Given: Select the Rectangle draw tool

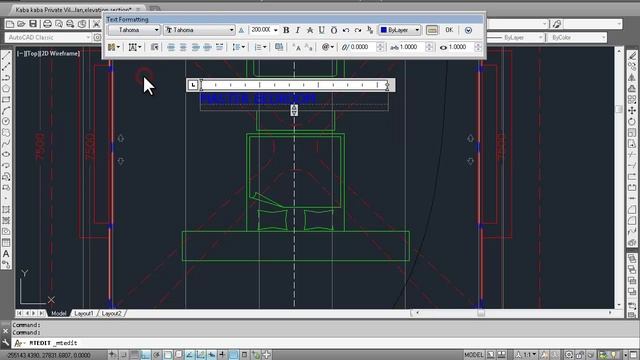Looking at the screenshot, I should (6, 100).
